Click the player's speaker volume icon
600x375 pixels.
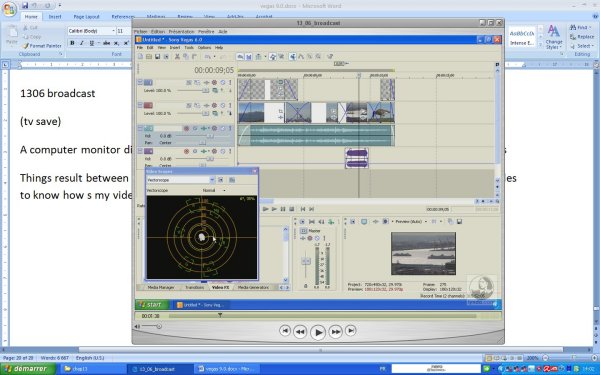(138, 326)
